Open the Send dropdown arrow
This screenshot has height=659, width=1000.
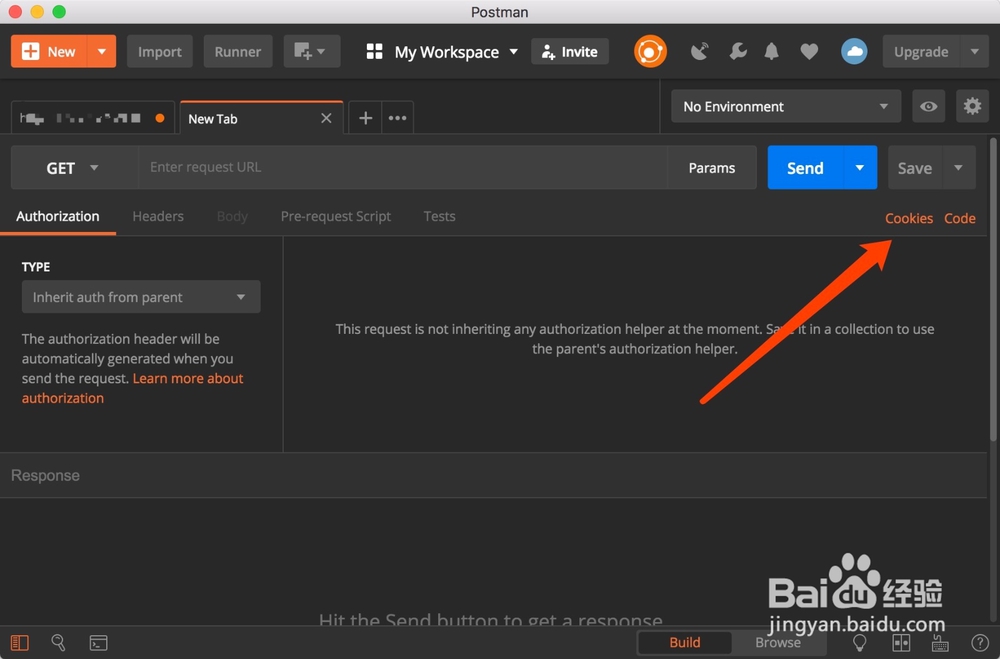click(860, 167)
